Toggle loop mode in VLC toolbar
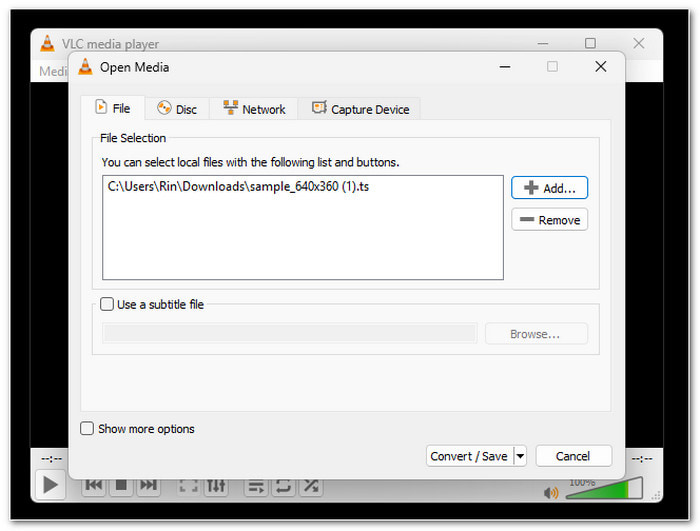Viewport: 700px width, 531px height. [x=283, y=486]
